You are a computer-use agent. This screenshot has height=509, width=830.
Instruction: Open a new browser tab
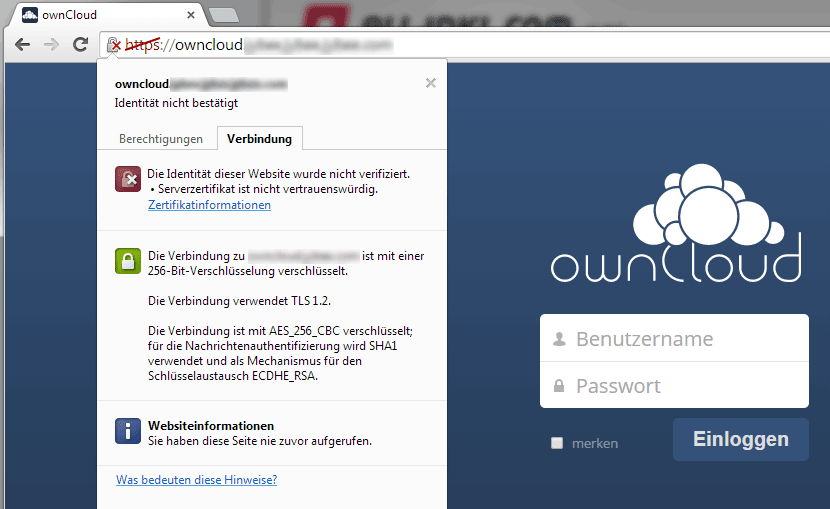pos(224,15)
